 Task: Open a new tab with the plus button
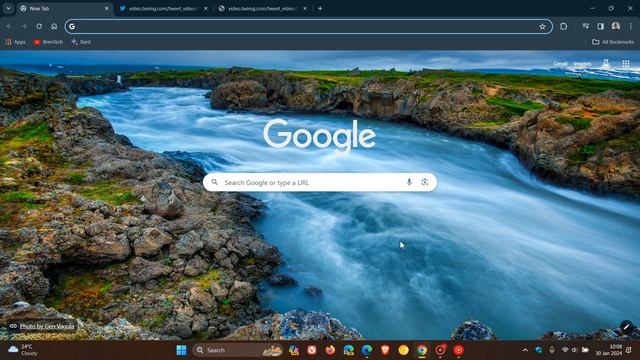point(320,9)
